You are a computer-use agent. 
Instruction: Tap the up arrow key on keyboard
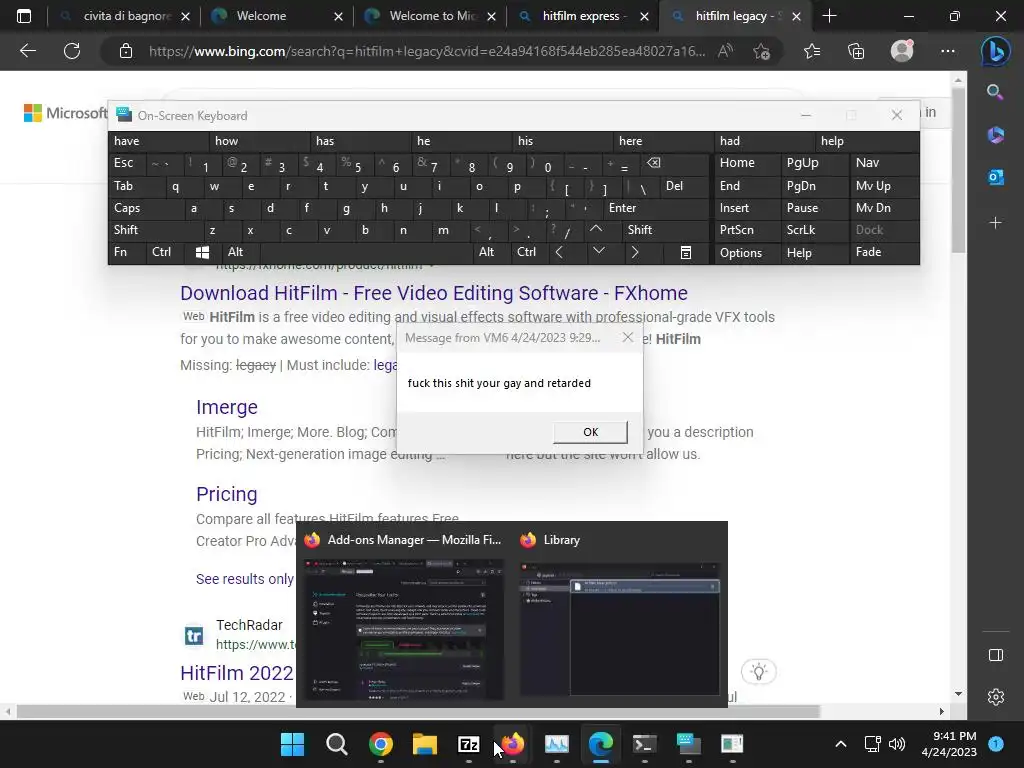point(596,229)
